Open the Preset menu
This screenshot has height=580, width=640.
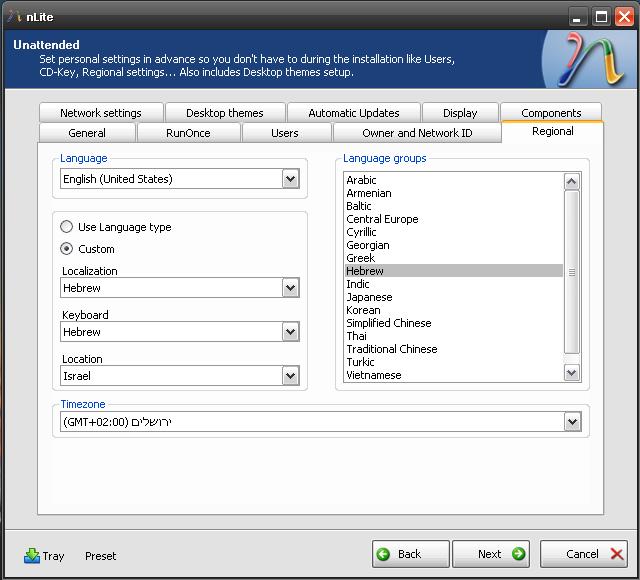coord(100,556)
